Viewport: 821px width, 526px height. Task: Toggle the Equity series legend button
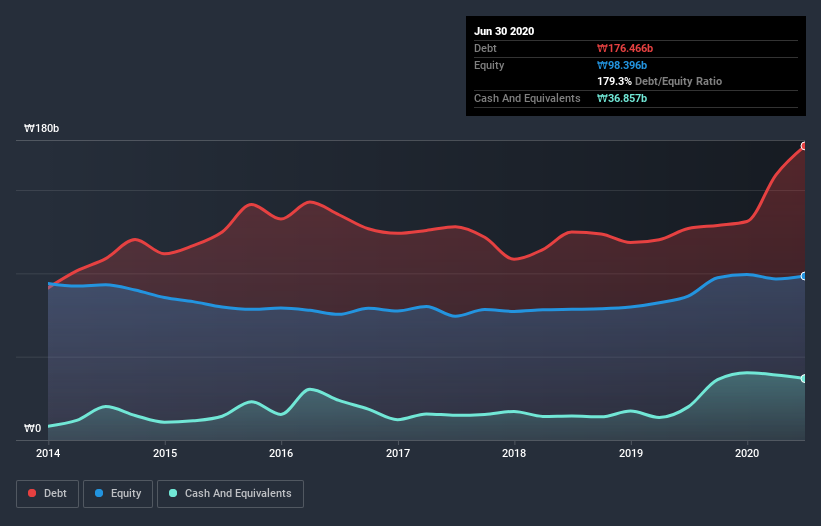[x=118, y=494]
